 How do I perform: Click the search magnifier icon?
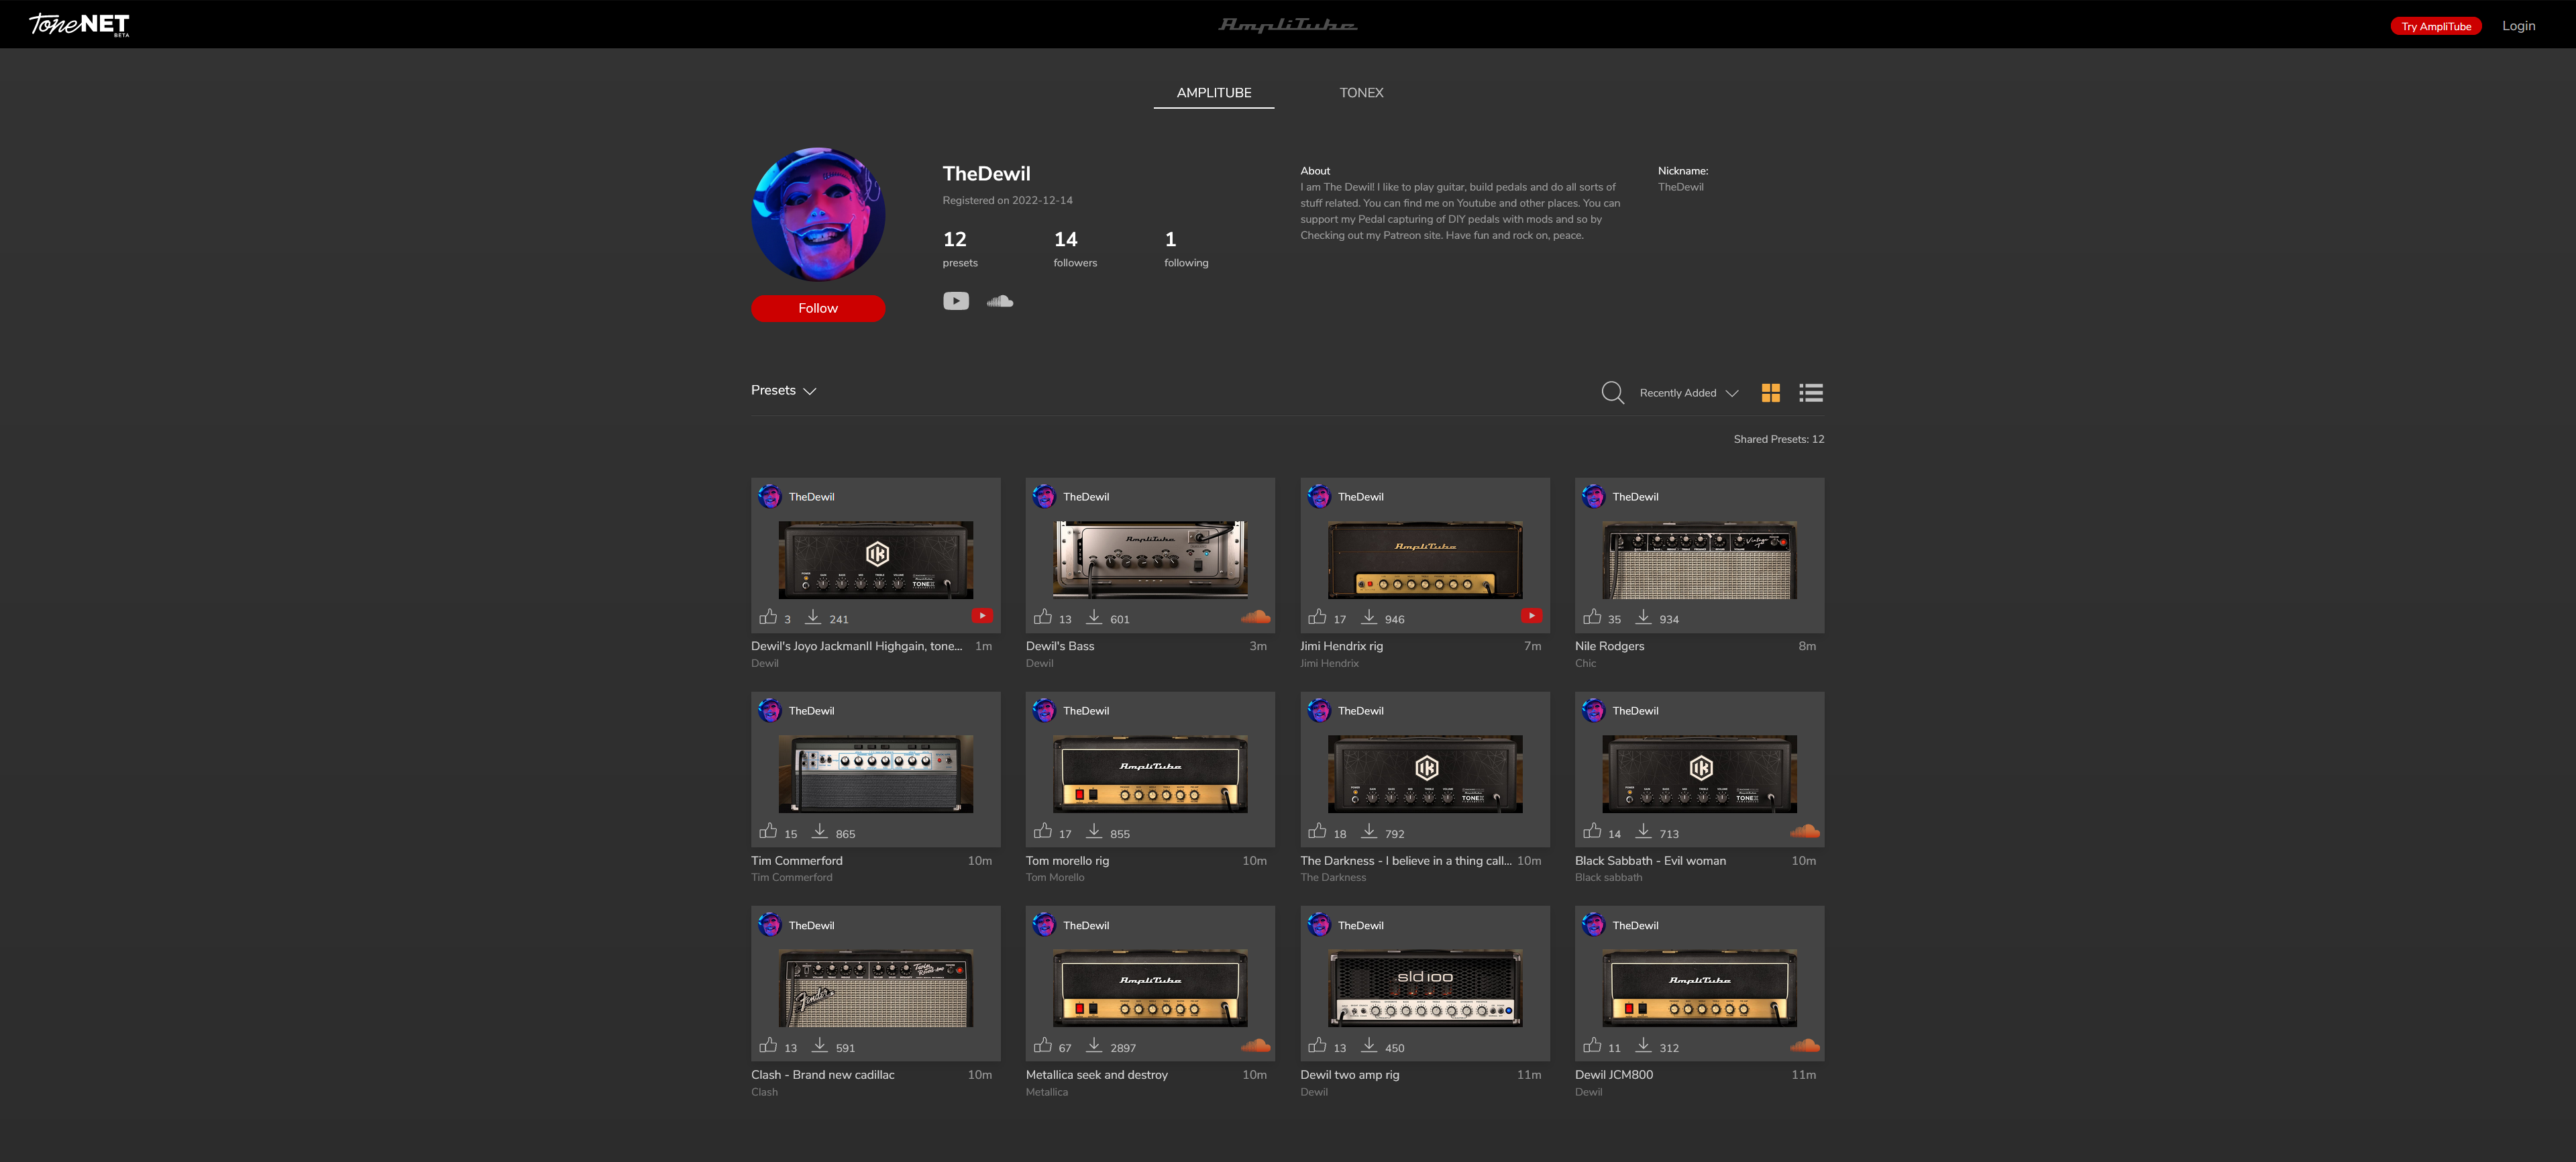(1612, 392)
